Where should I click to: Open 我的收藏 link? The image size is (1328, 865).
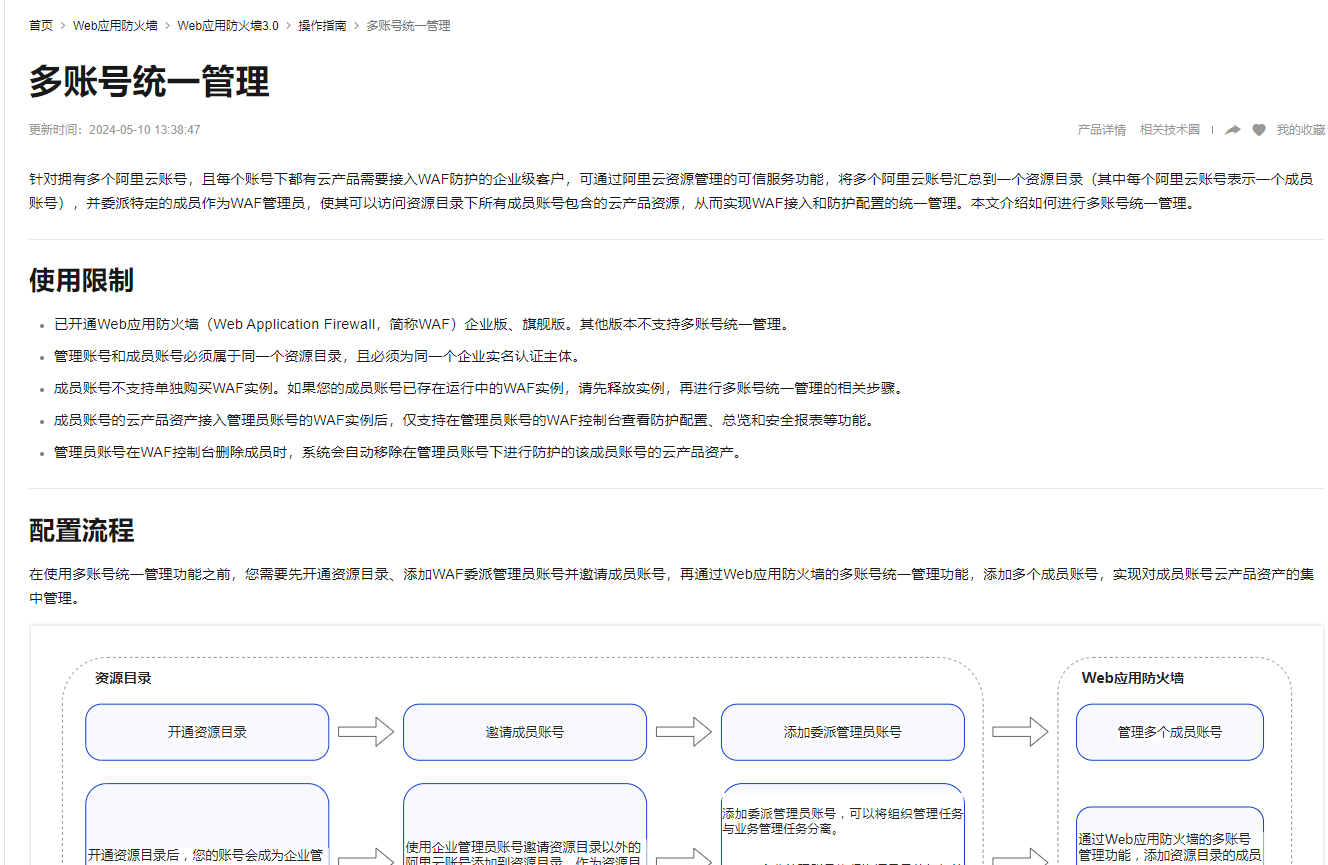tap(1300, 130)
